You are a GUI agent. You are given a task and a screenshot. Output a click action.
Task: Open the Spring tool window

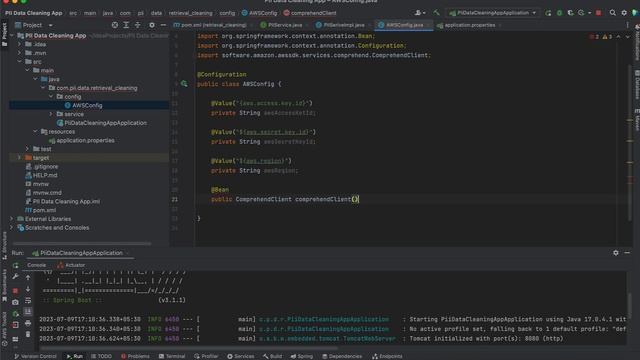coord(302,356)
